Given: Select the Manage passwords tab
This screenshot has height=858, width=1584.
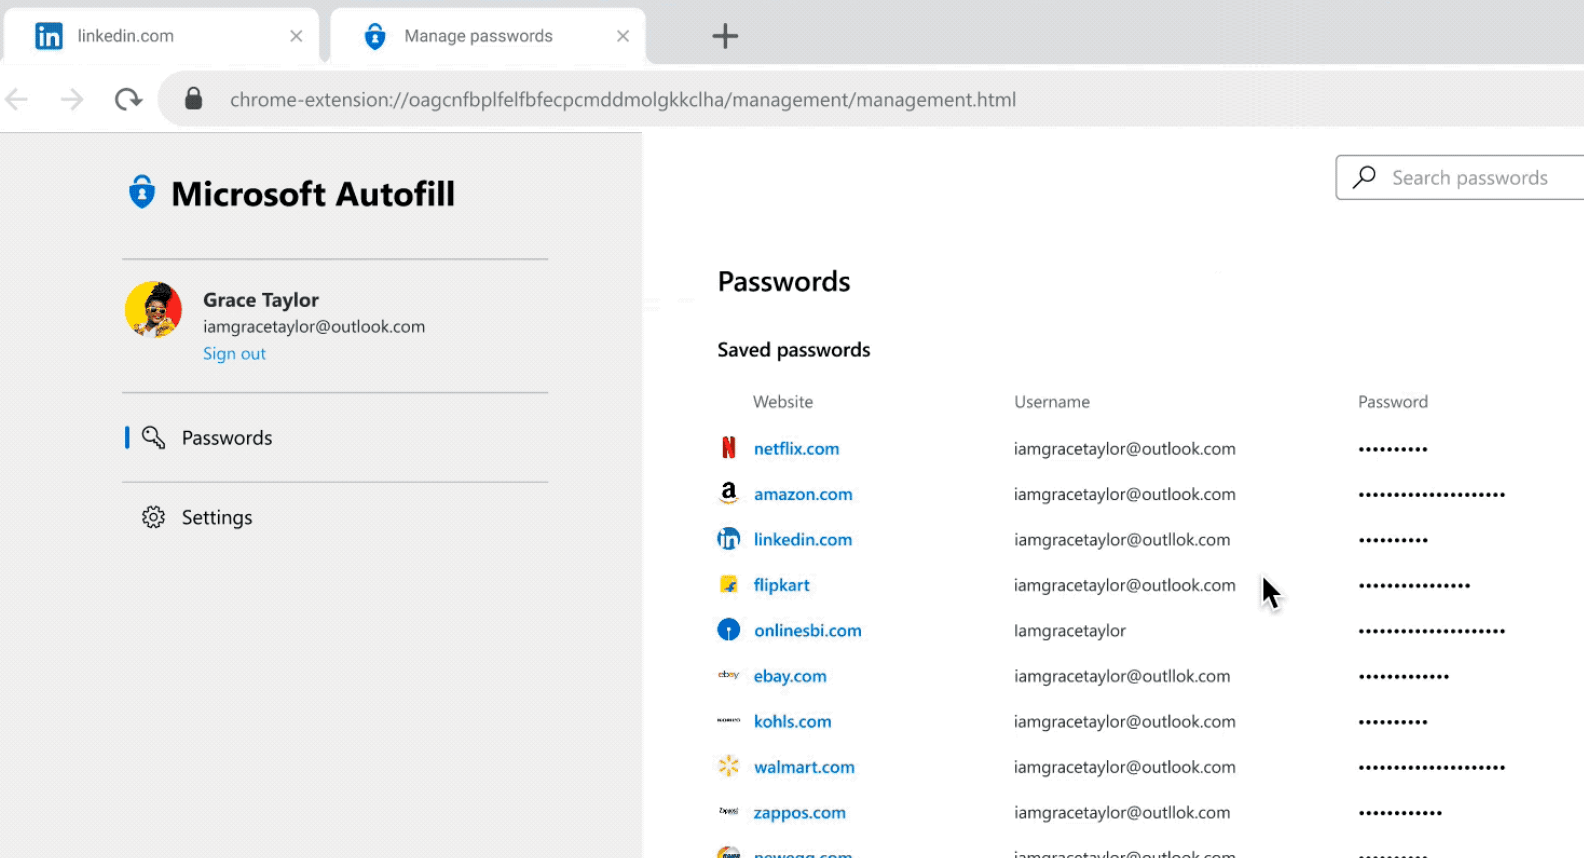Looking at the screenshot, I should 488,36.
